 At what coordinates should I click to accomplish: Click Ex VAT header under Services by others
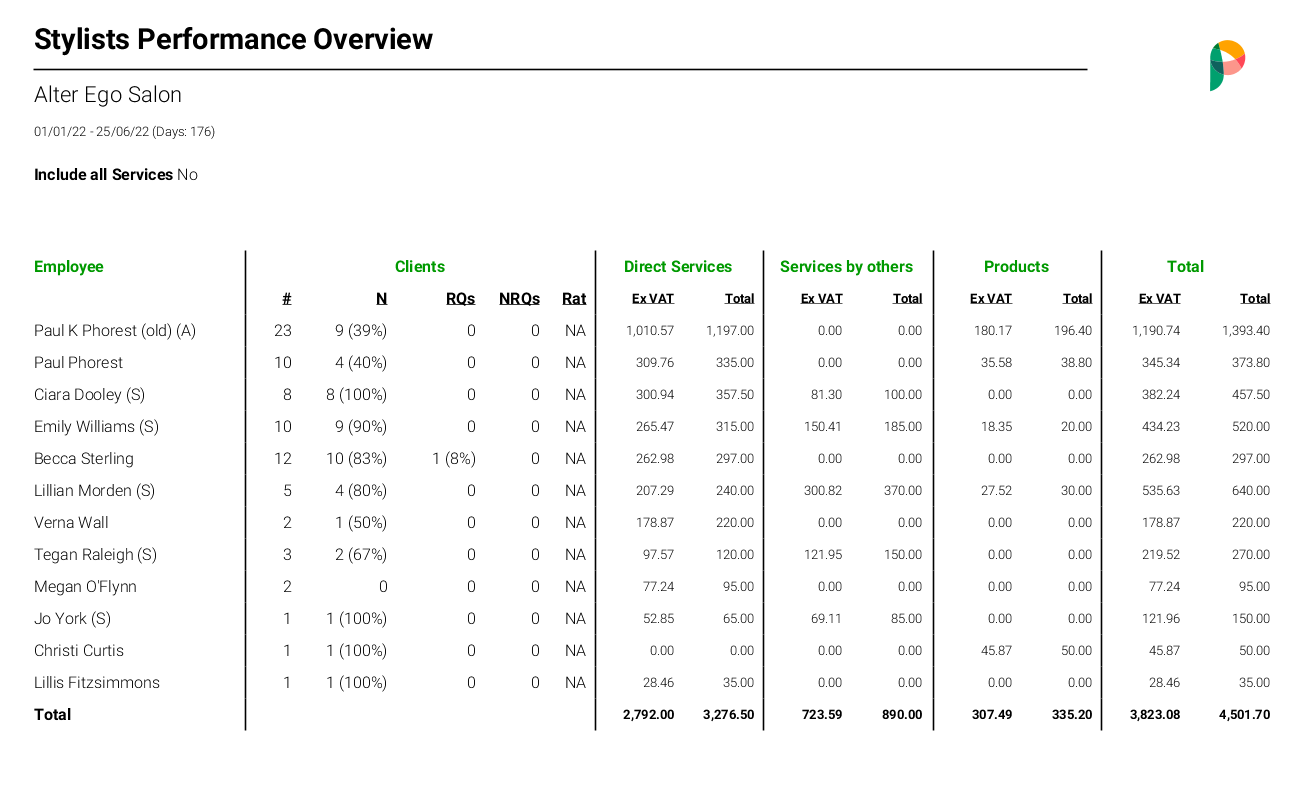822,299
